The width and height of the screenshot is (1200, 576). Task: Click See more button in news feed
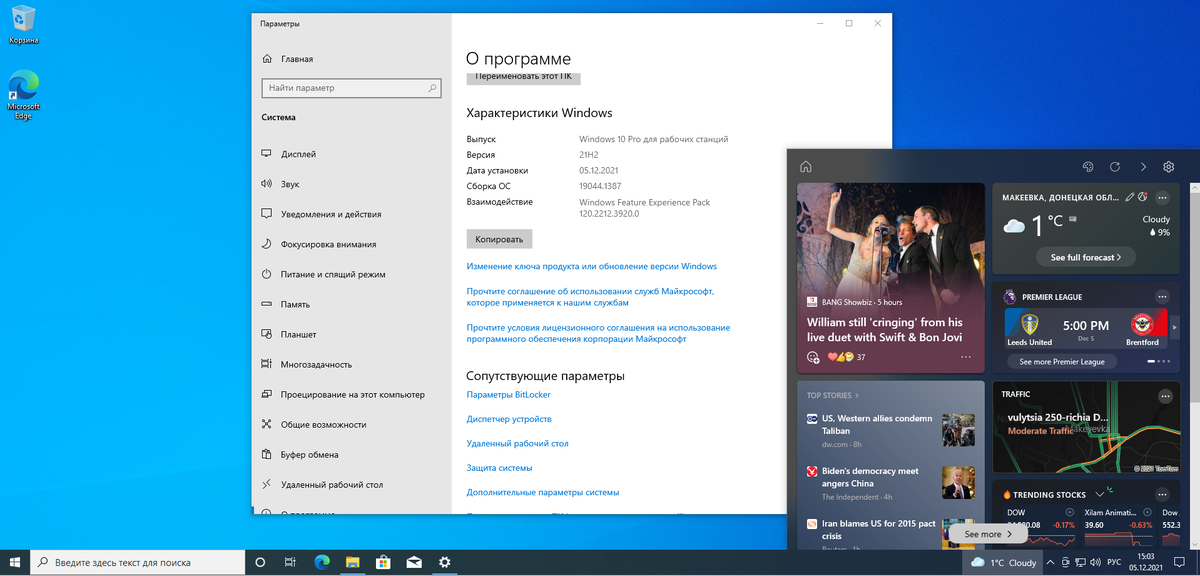coord(989,534)
